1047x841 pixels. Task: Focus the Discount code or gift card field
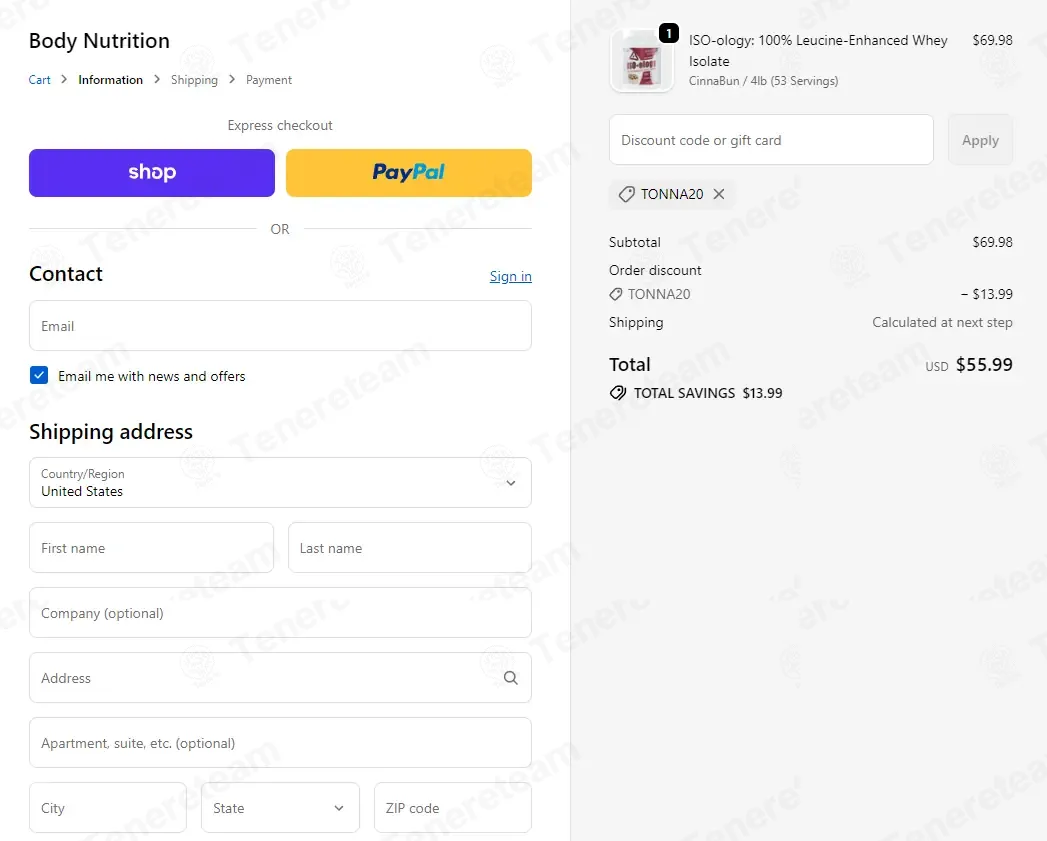pyautogui.click(x=771, y=140)
